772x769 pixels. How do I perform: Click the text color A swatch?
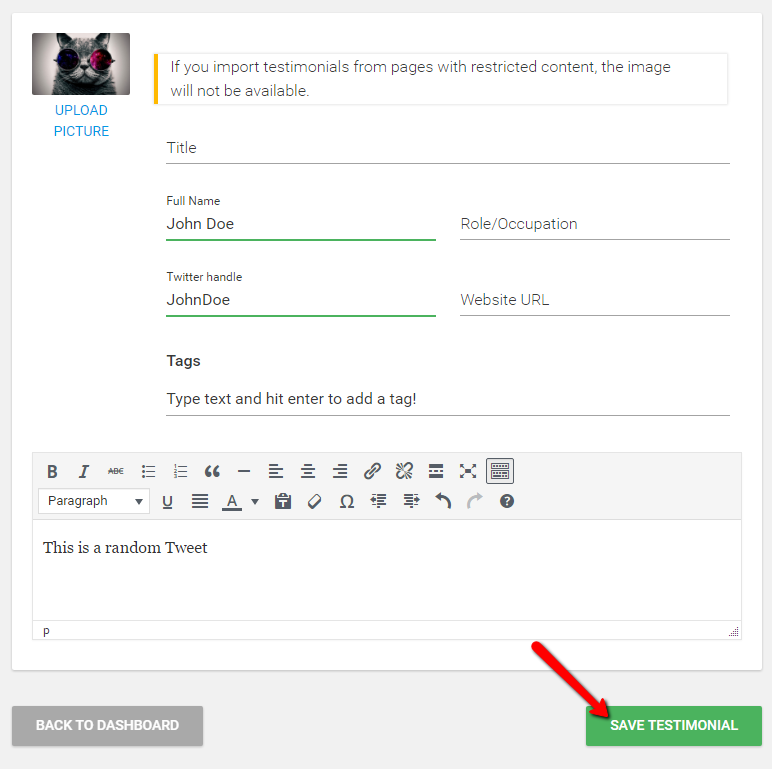(x=232, y=501)
